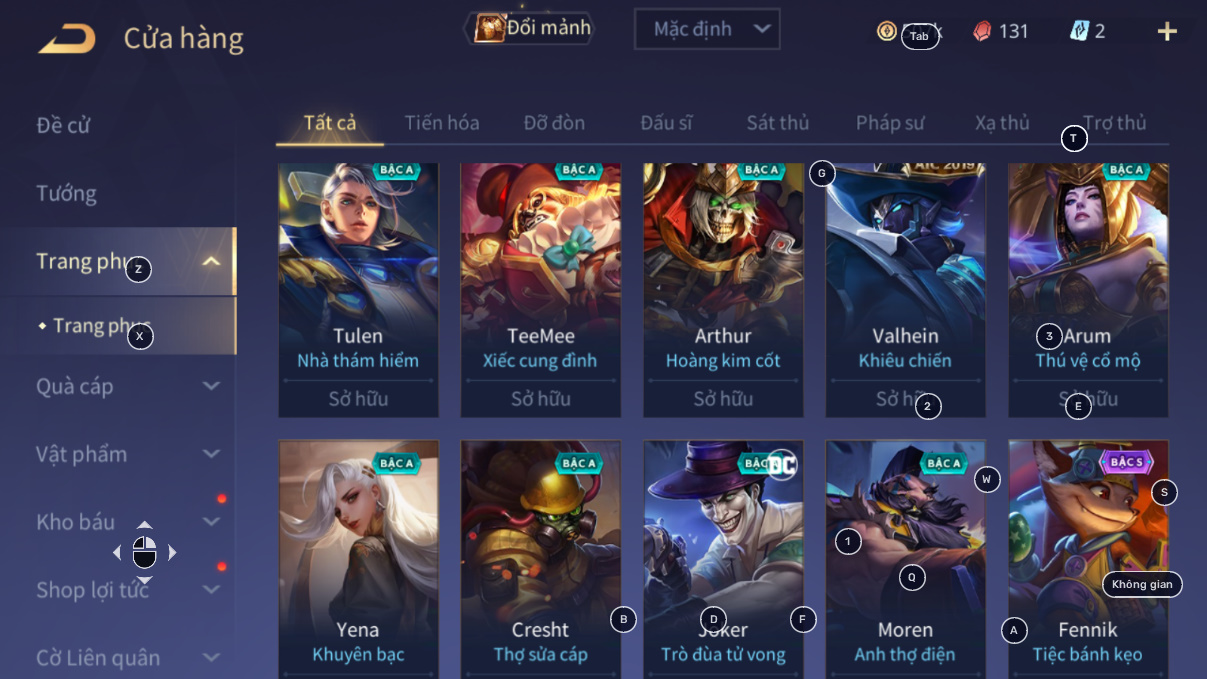The width and height of the screenshot is (1207, 679).
Task: Open the Arthur Hoàng kim cốt skin card
Action: point(723,290)
